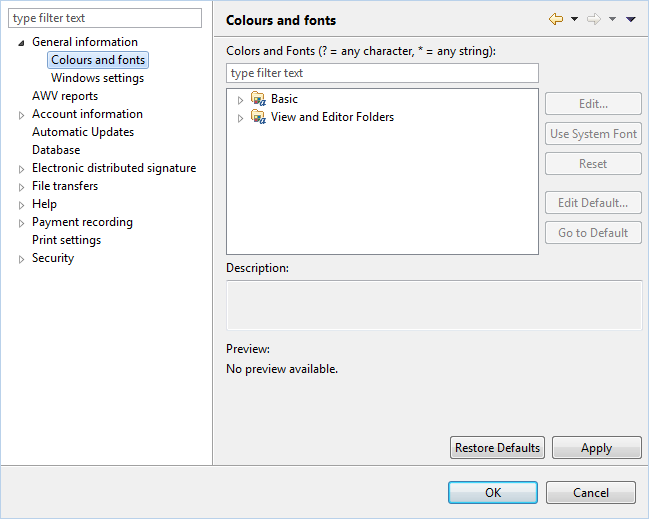Viewport: 649px width, 519px height.
Task: Select the Basic folder icon
Action: tap(258, 99)
